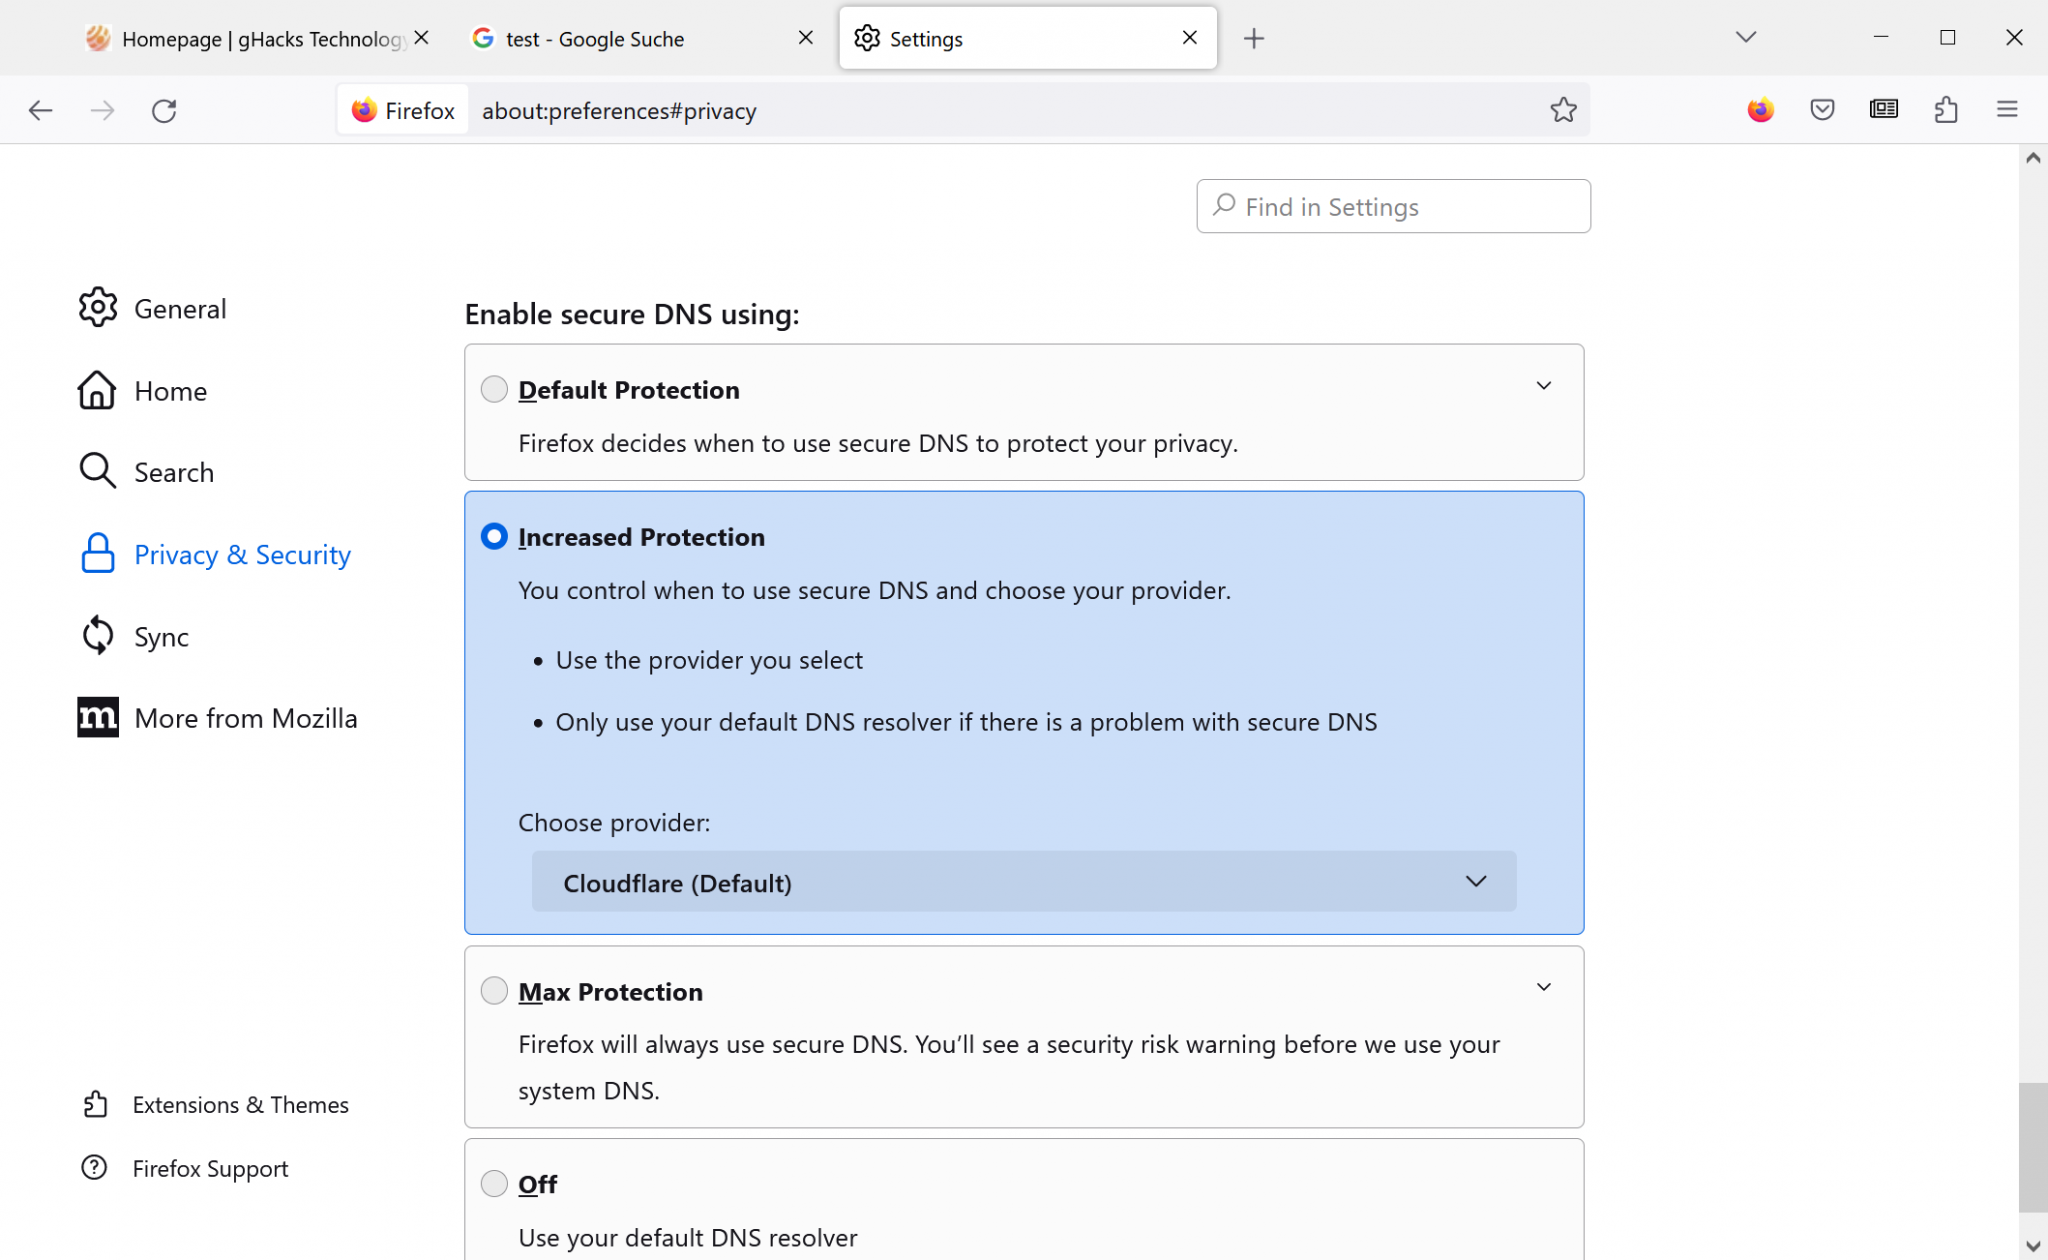Navigate to Home settings tab
Screen dimensions: 2048x1260
171,391
